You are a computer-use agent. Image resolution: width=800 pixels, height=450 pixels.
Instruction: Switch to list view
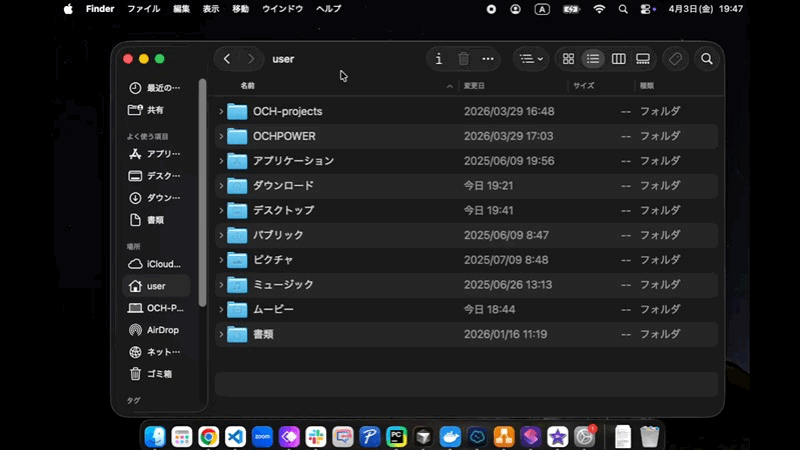tap(593, 59)
